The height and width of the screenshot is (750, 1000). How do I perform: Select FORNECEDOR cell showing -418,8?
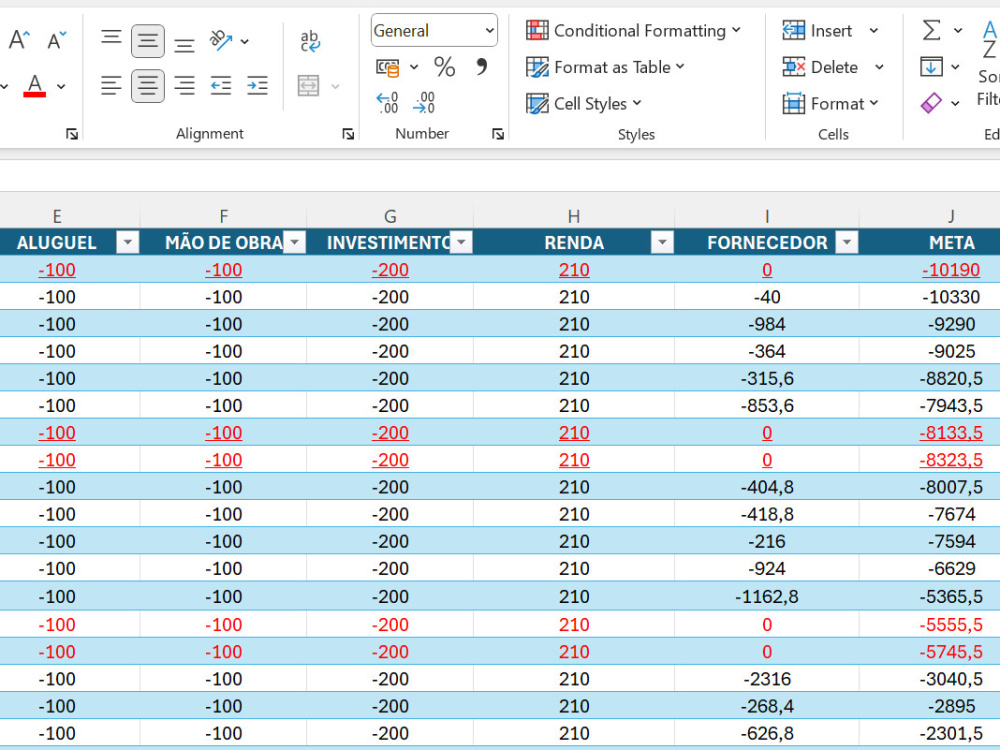click(x=767, y=514)
